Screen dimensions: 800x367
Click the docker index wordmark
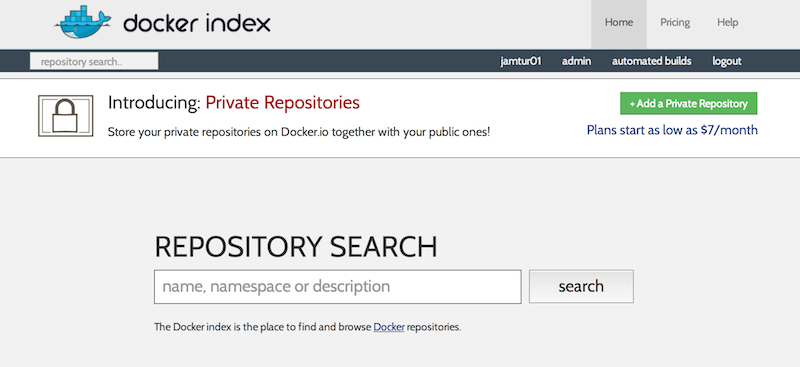pos(196,23)
